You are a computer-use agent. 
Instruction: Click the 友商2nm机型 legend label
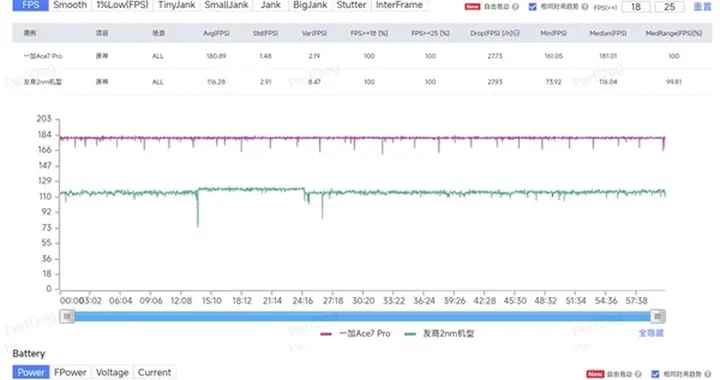tap(448, 334)
